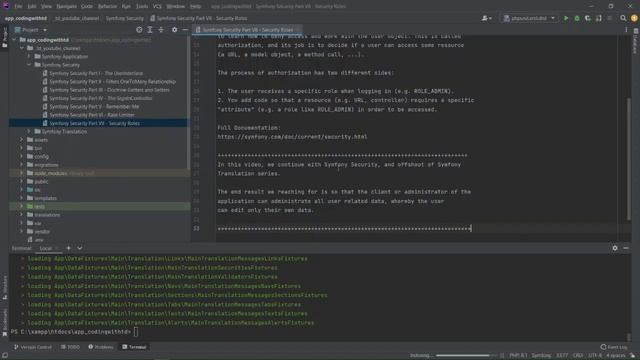Screen dimensions: 640x360
Task: Open Project panel settings gear
Action: coord(174,30)
